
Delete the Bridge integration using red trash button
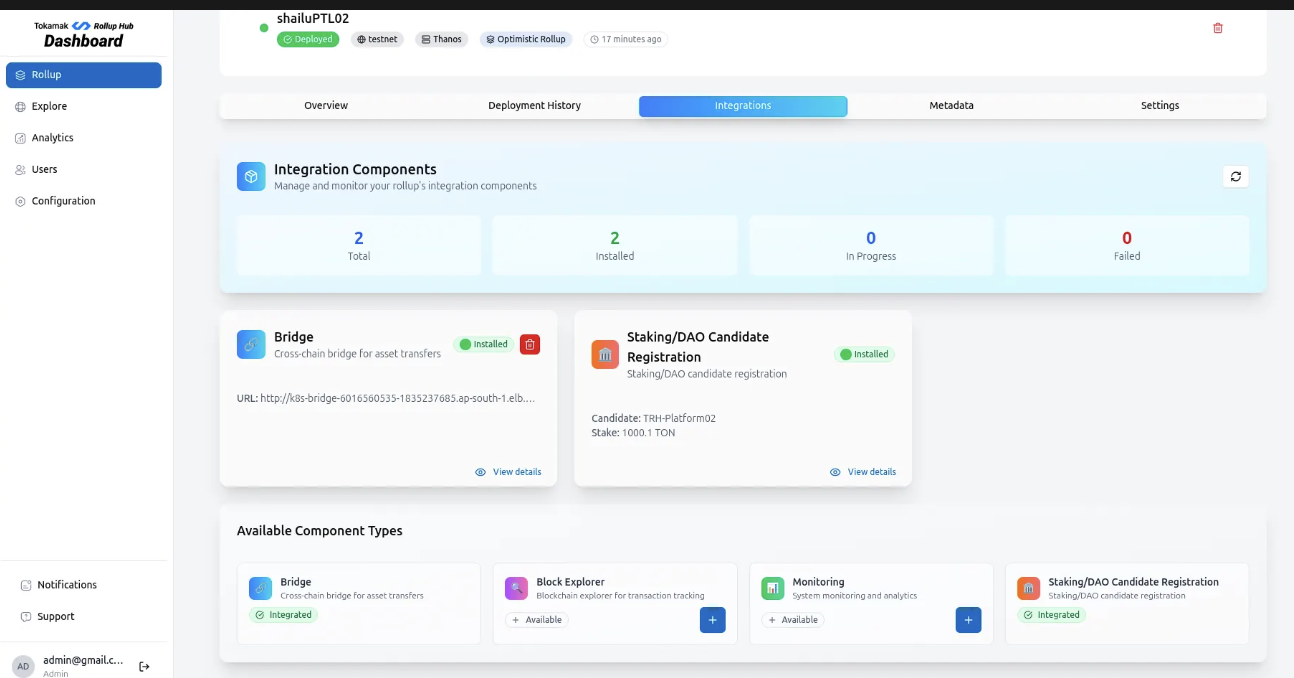tap(530, 344)
